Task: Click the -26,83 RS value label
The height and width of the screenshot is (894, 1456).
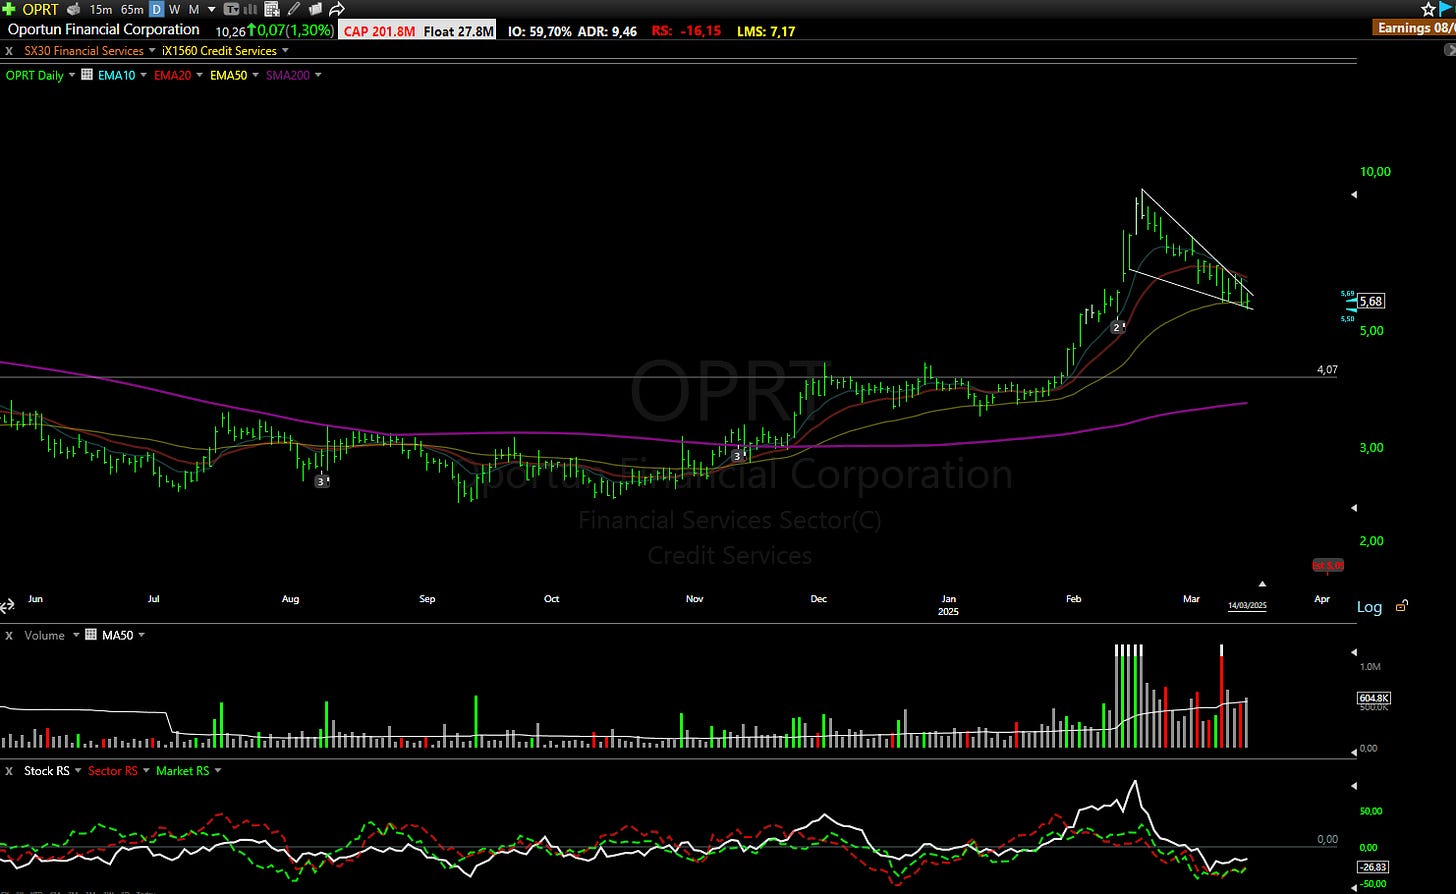Action: 1374,867
